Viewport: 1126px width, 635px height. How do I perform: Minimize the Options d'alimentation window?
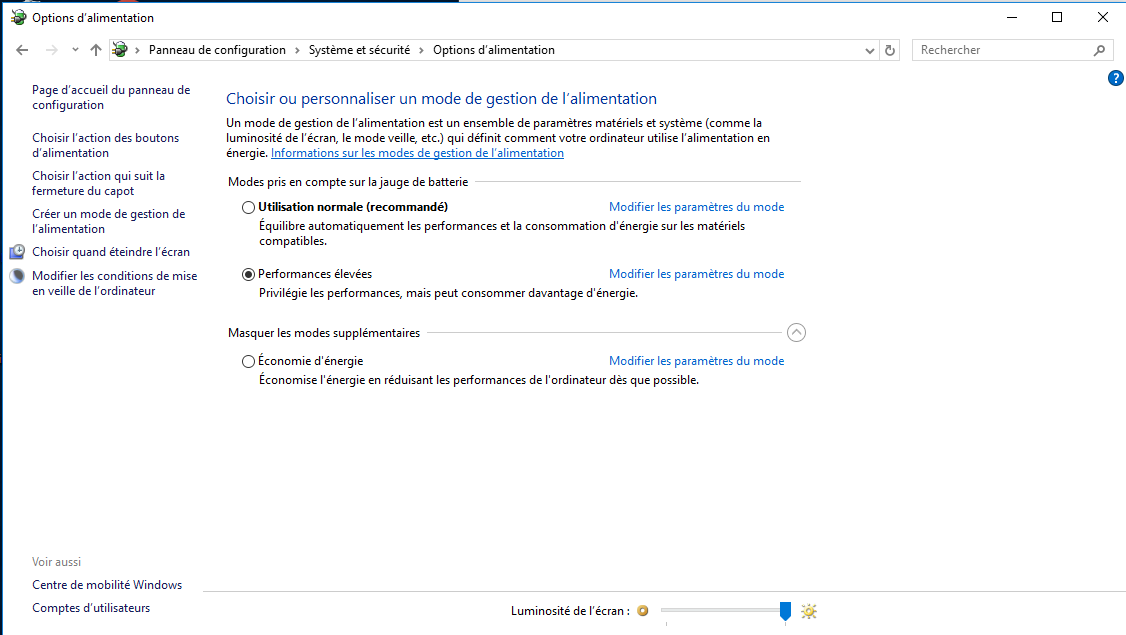[x=1012, y=17]
